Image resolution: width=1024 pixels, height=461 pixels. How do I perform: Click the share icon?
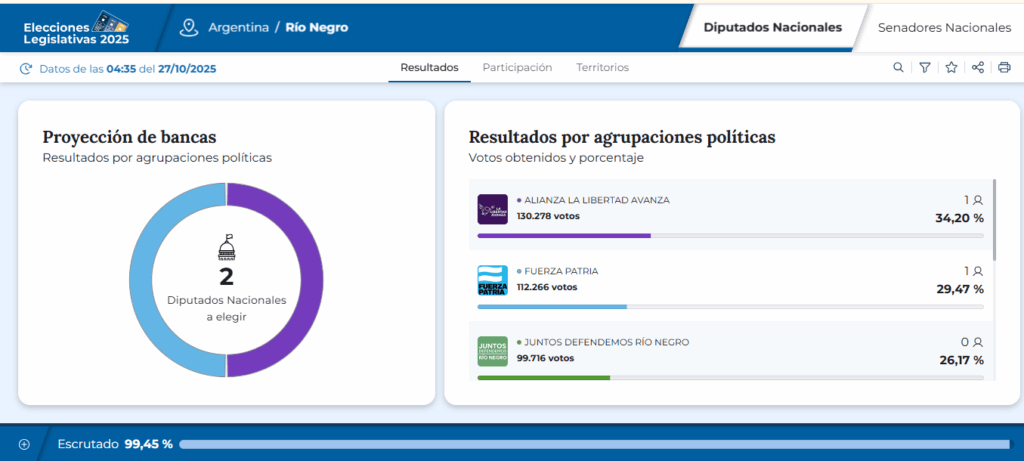978,68
